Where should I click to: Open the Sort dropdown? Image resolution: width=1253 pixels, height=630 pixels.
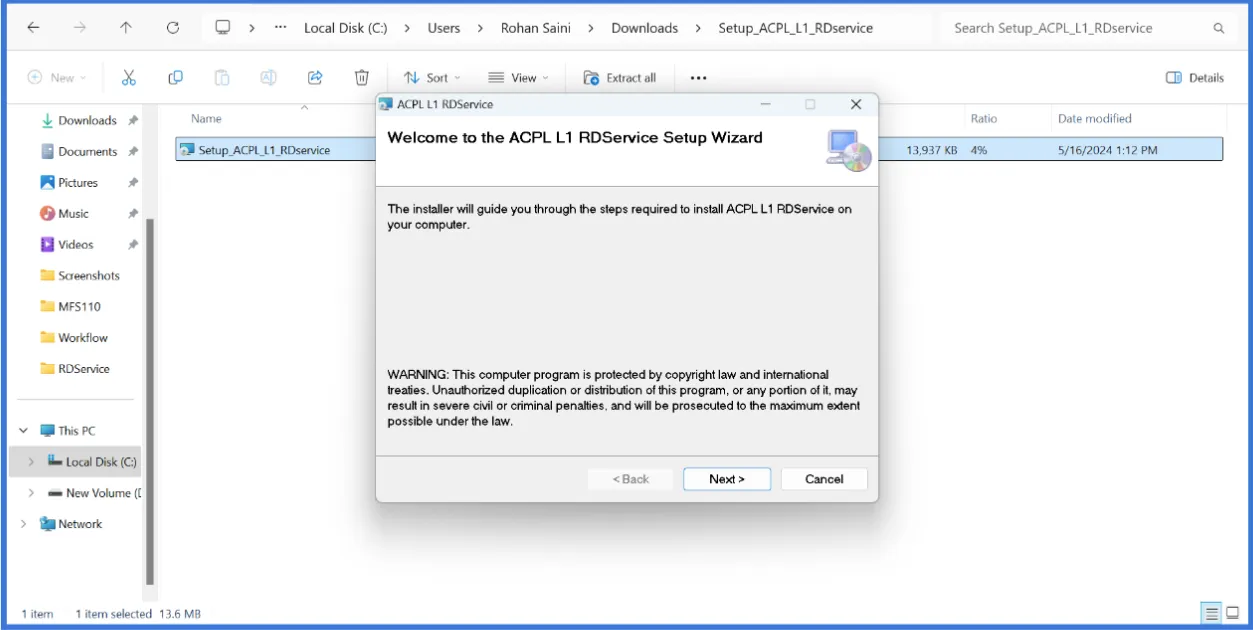click(x=432, y=78)
